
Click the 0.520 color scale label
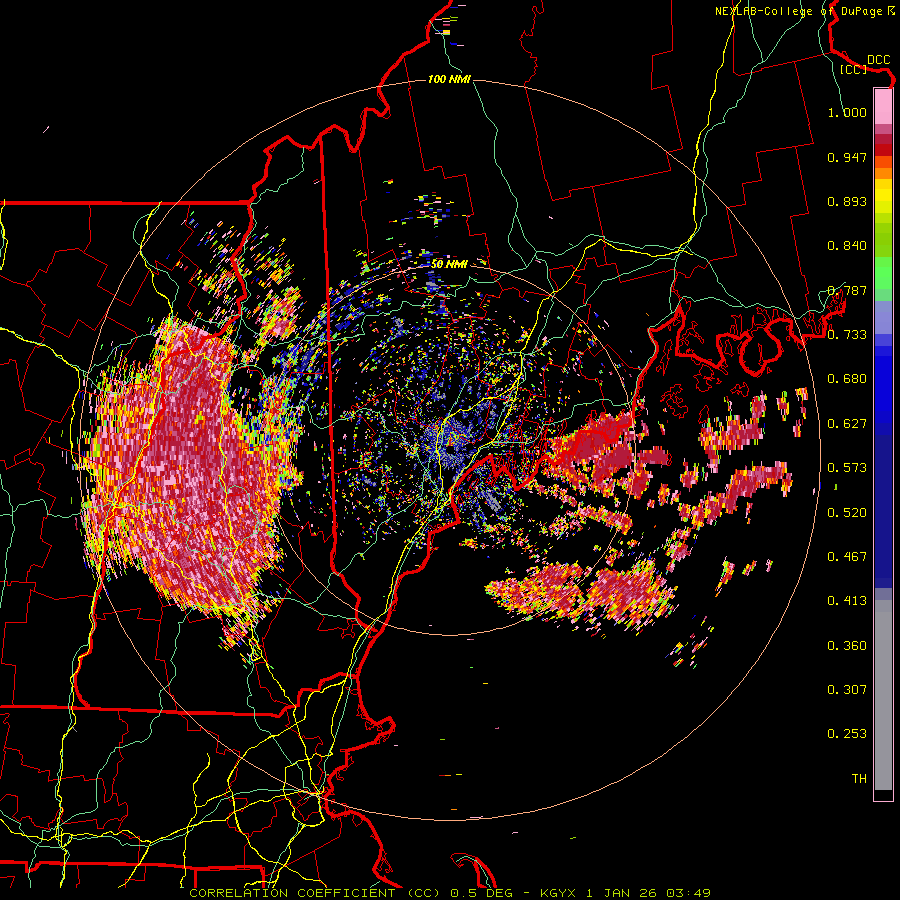[847, 513]
